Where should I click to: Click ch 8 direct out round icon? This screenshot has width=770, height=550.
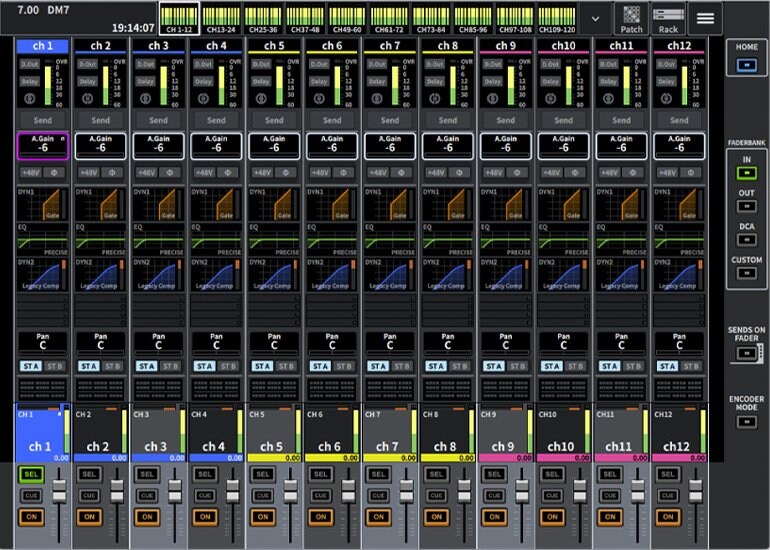[435, 98]
